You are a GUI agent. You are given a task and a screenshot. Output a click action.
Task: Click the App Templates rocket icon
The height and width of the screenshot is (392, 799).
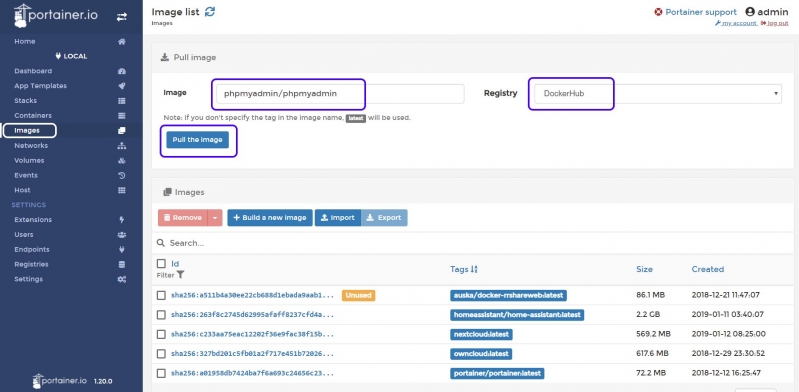point(122,86)
